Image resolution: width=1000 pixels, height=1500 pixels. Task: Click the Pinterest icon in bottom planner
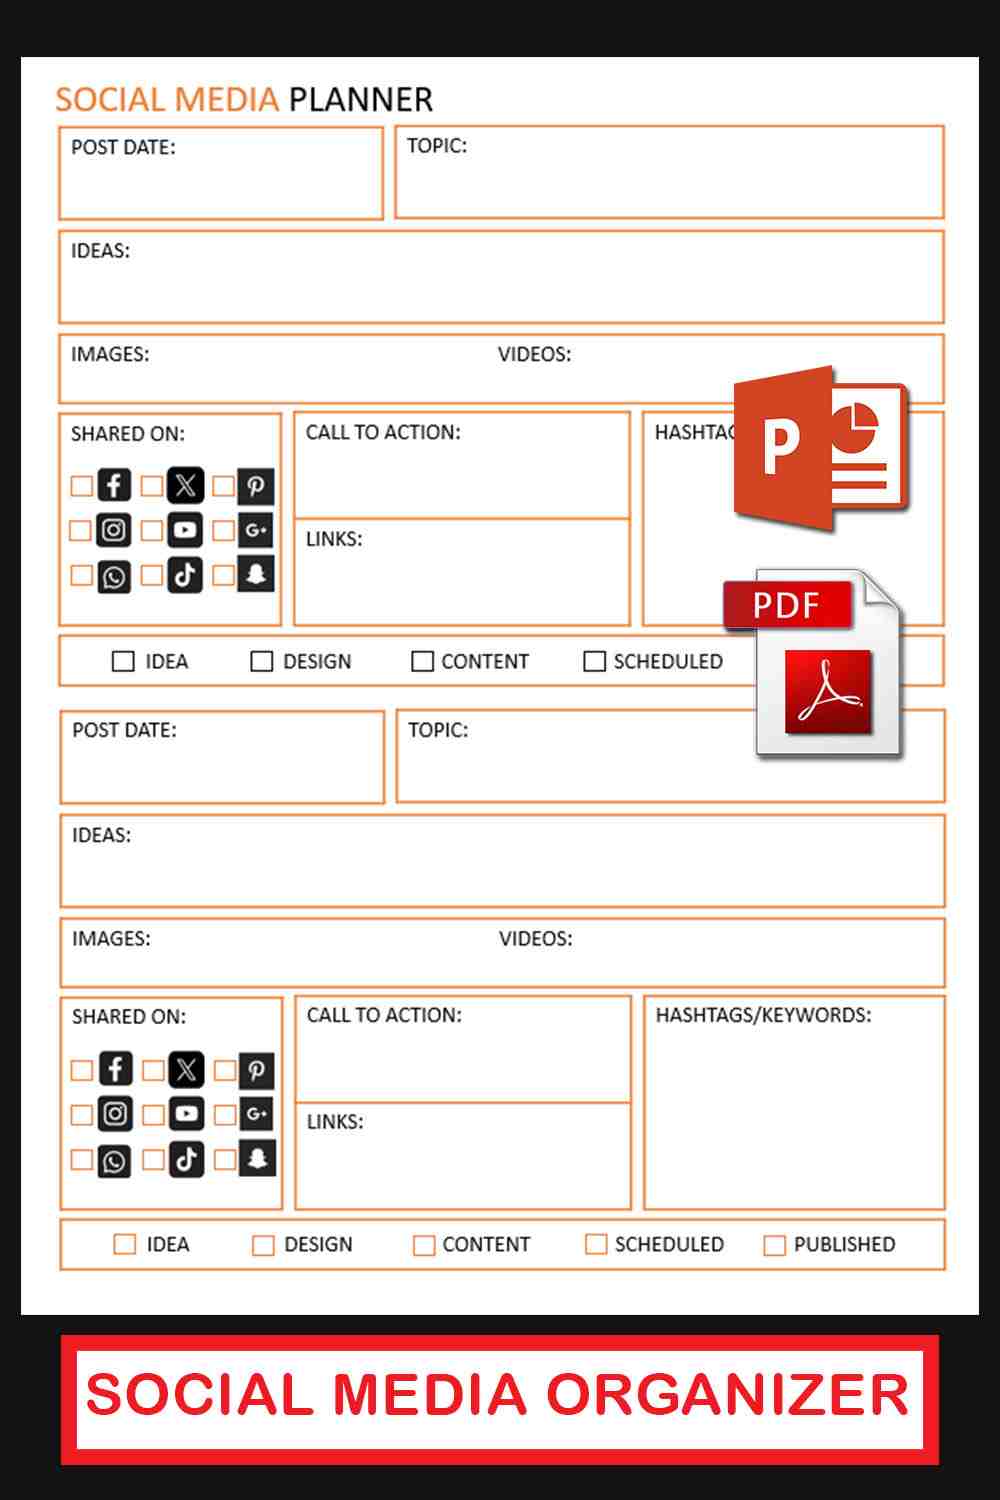[x=257, y=1070]
